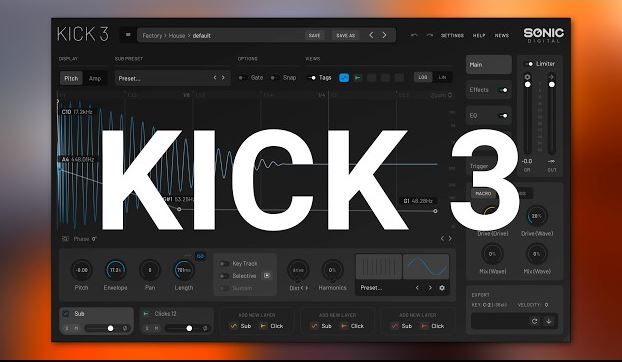Click the export download arrow icon
Image resolution: width=622 pixels, height=362 pixels.
[x=549, y=321]
